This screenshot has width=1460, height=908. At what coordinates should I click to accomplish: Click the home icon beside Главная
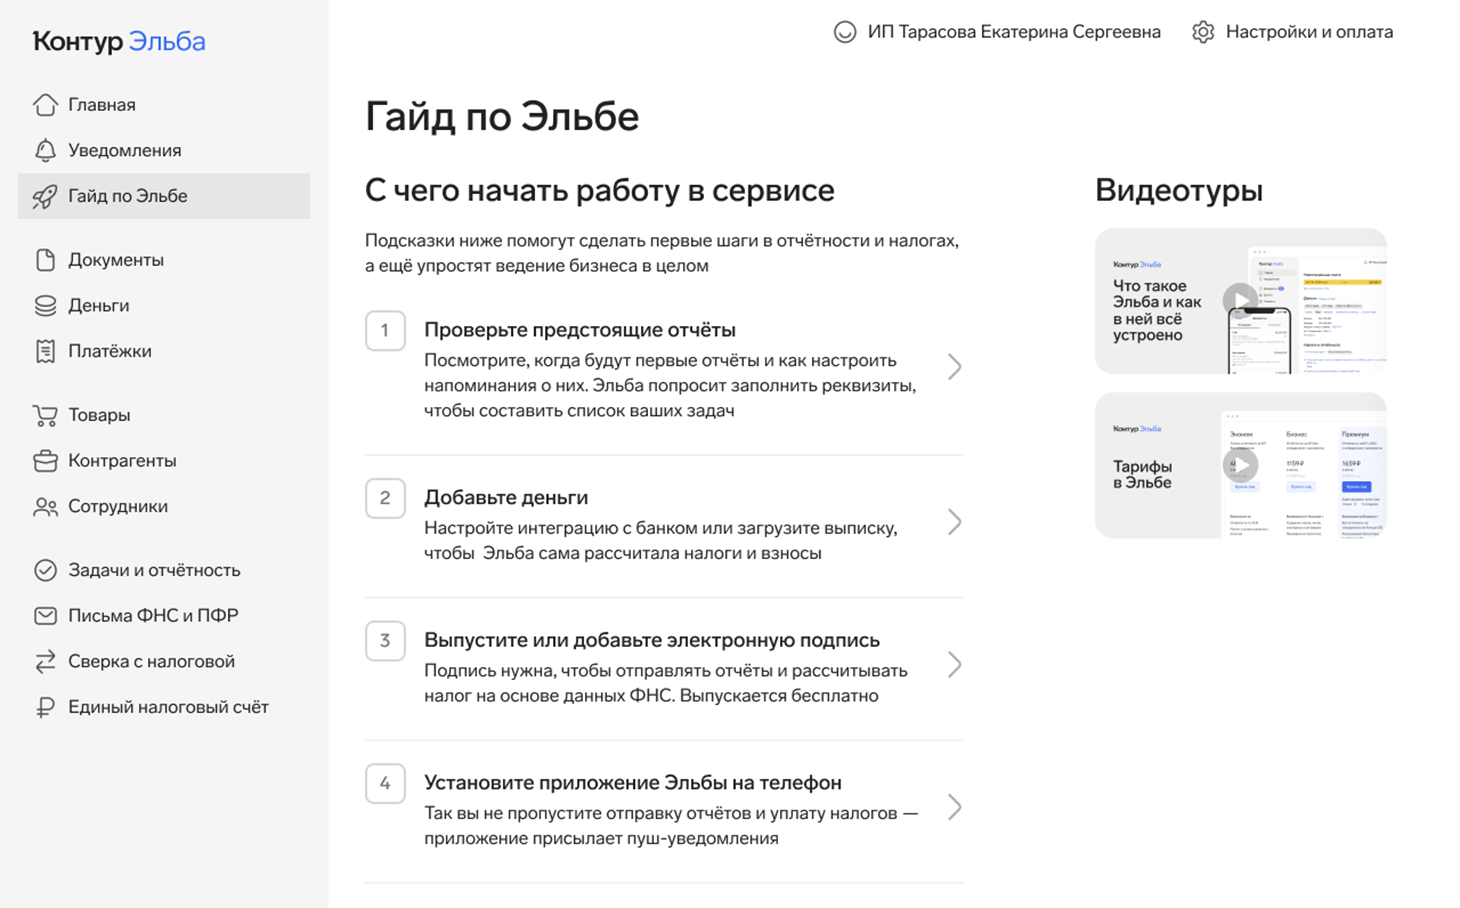click(45, 105)
